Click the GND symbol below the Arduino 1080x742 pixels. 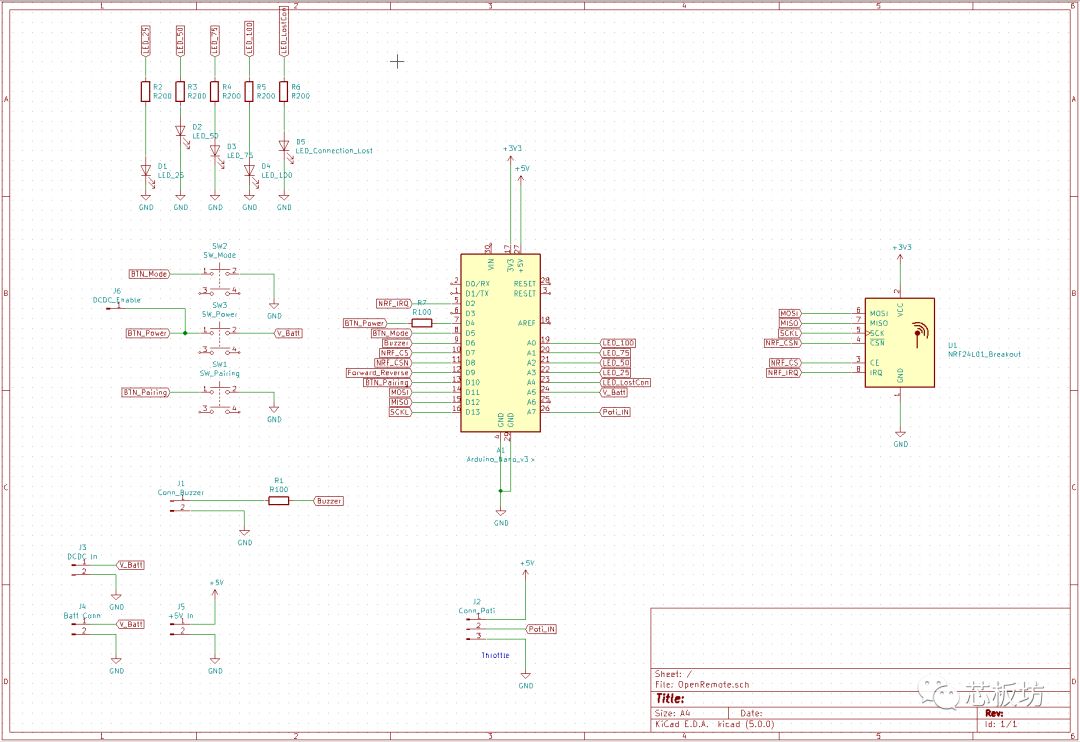[x=501, y=517]
